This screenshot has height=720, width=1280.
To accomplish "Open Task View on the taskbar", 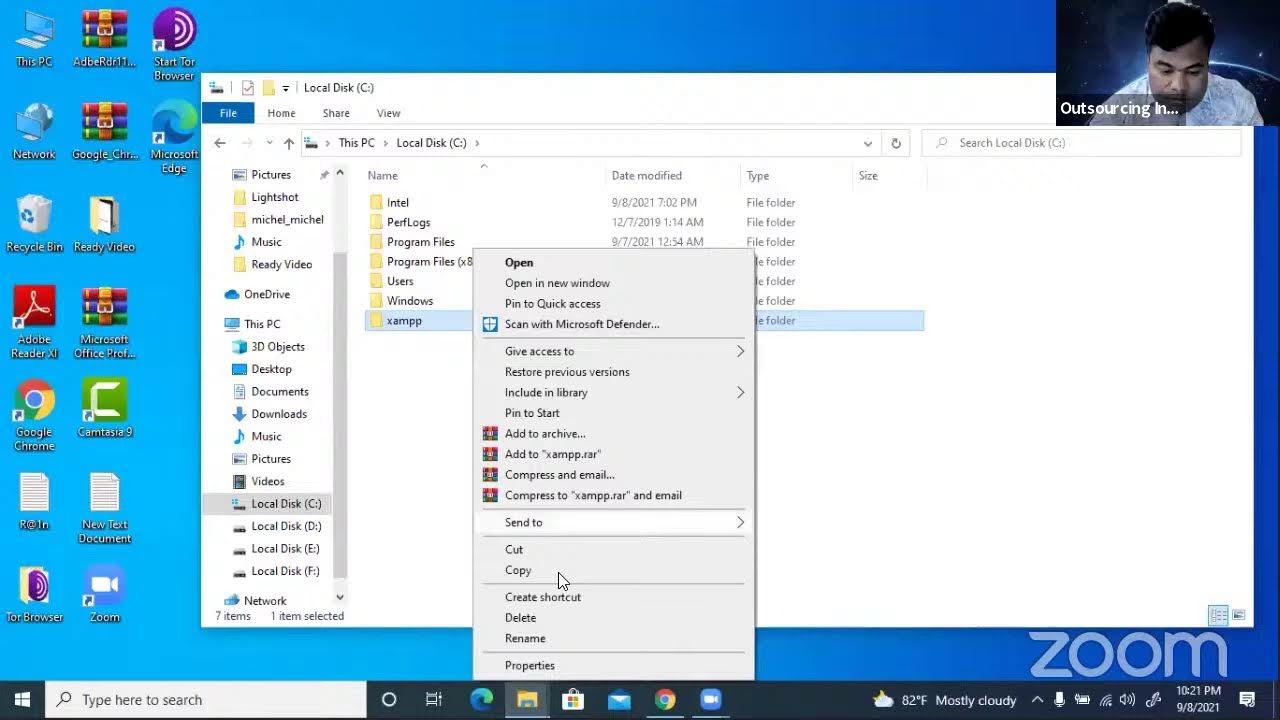I will tap(434, 700).
